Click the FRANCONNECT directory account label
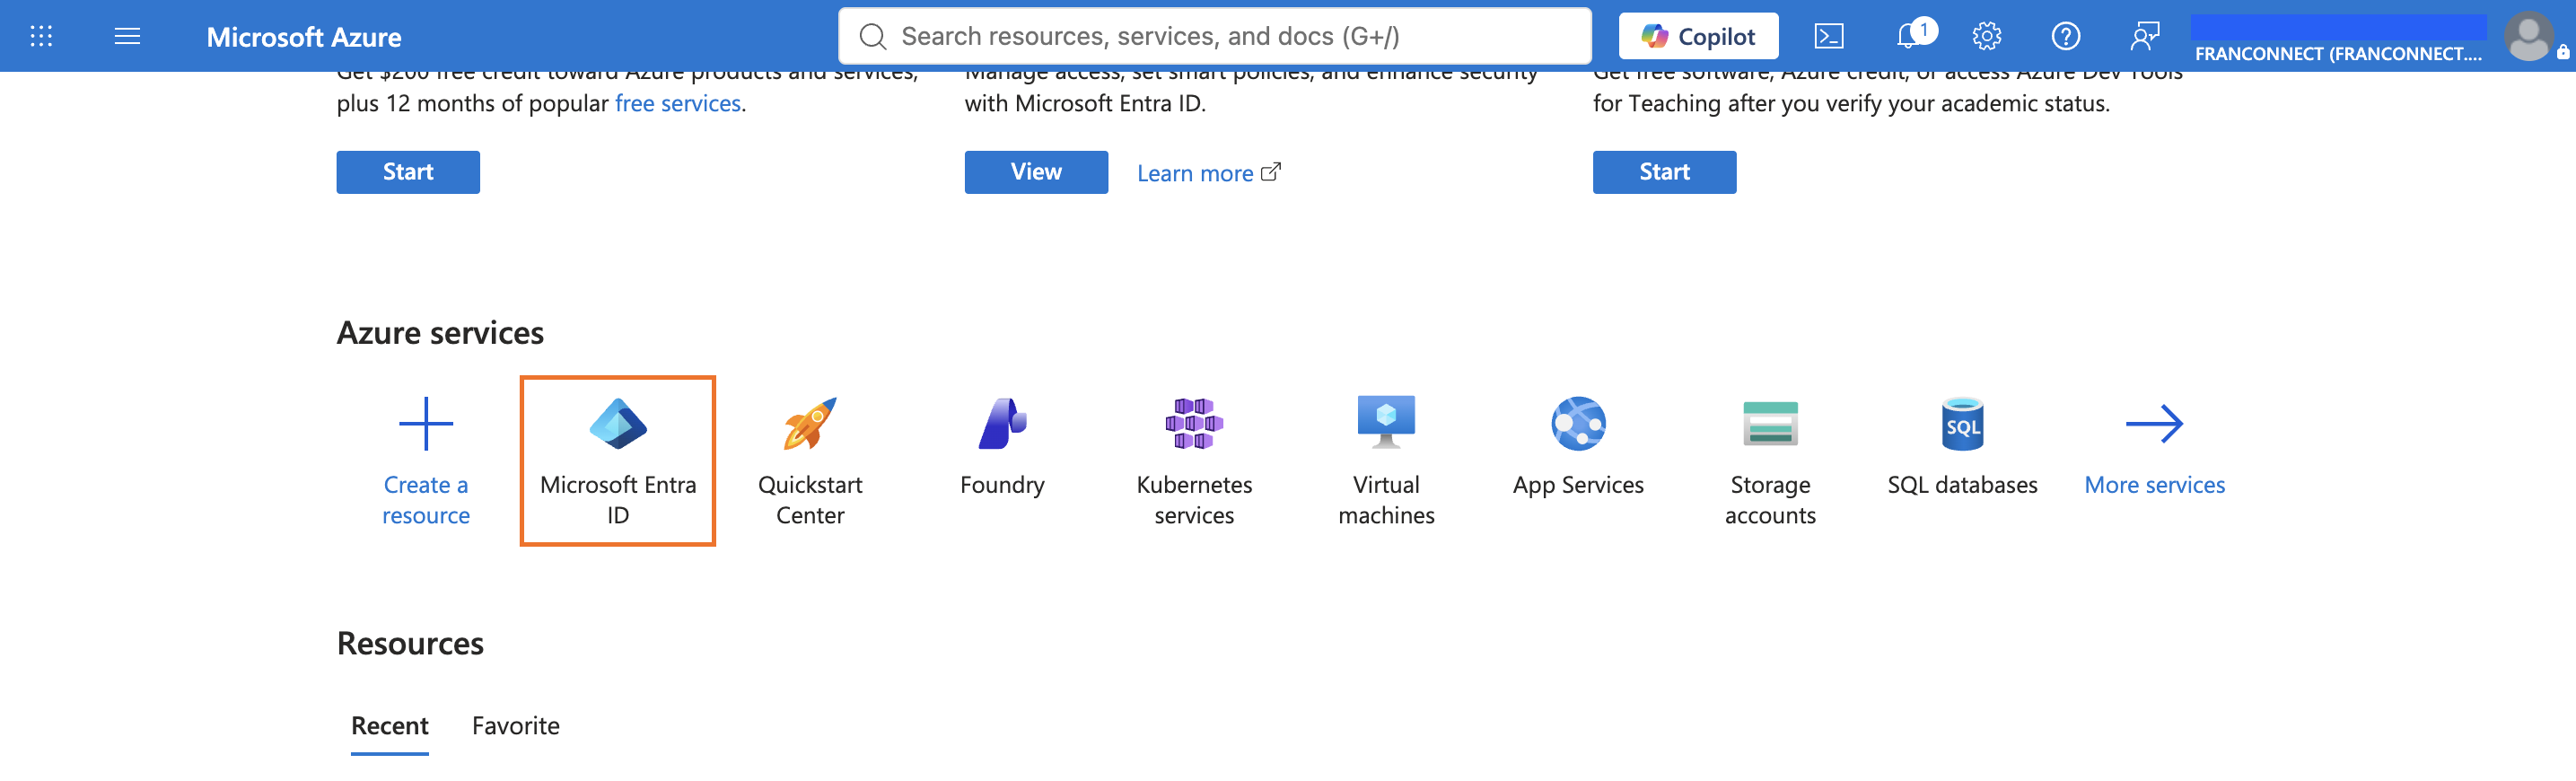The width and height of the screenshot is (2576, 781). click(2338, 54)
